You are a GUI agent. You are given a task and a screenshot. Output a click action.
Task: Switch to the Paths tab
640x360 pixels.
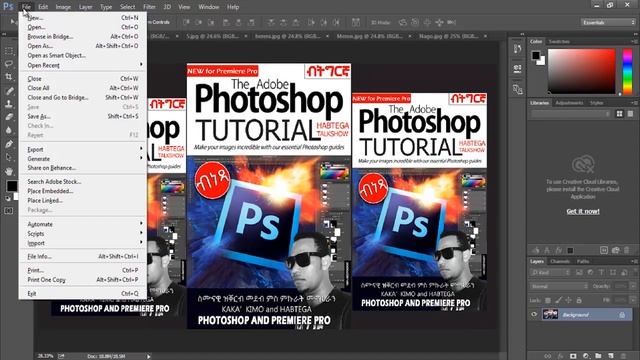583,261
